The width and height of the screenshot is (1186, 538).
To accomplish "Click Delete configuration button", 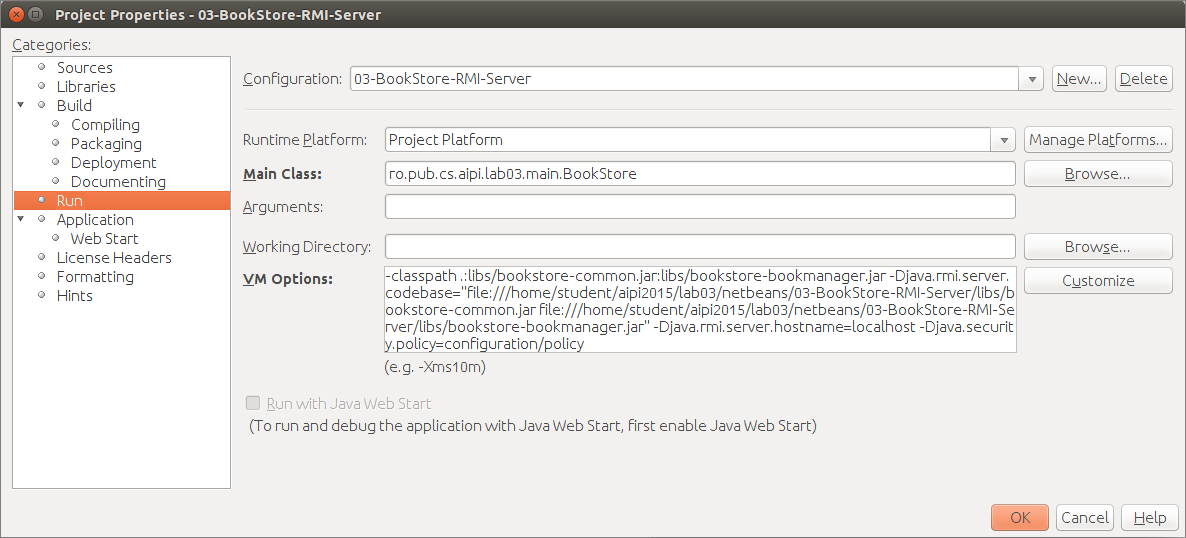I will 1144,79.
